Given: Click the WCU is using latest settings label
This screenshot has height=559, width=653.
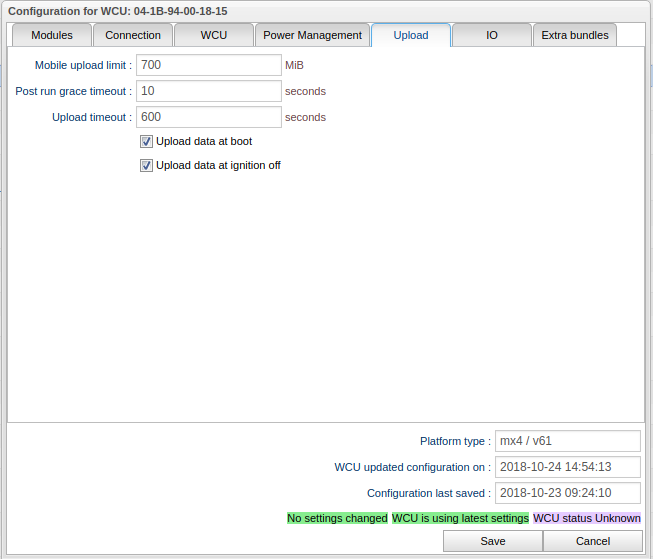Looking at the screenshot, I should [x=460, y=518].
